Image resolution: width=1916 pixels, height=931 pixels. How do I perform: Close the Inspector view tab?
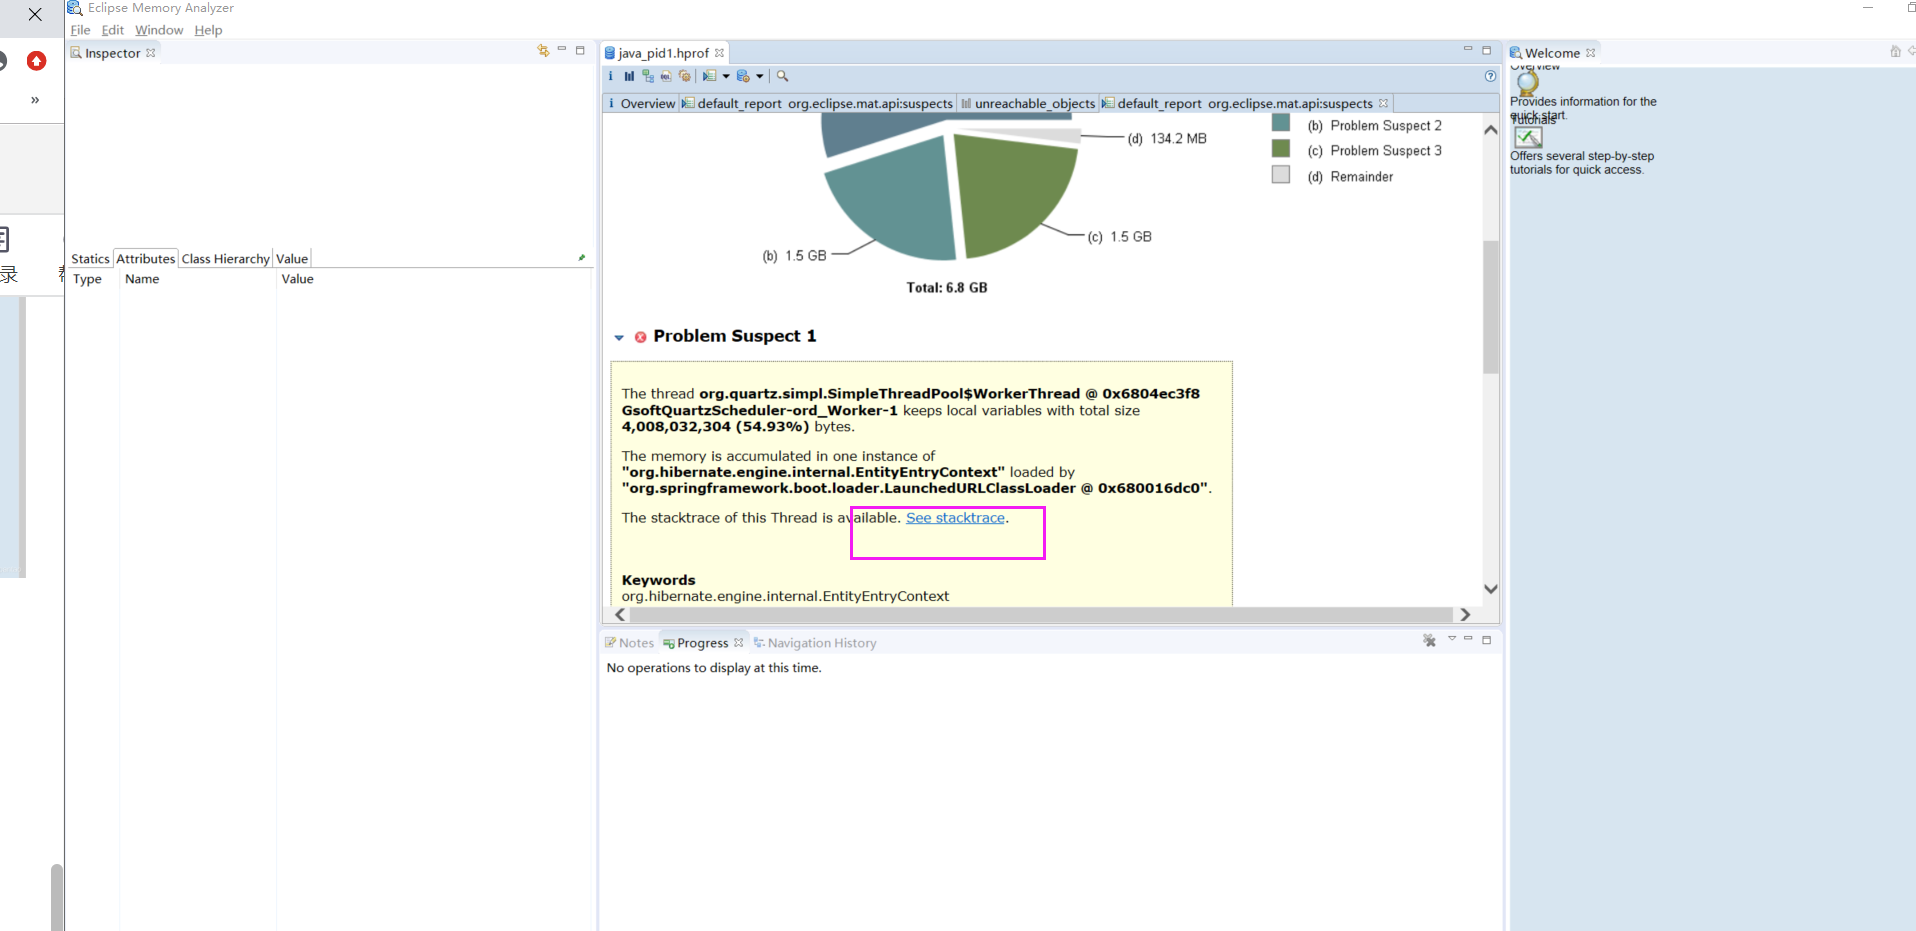151,53
